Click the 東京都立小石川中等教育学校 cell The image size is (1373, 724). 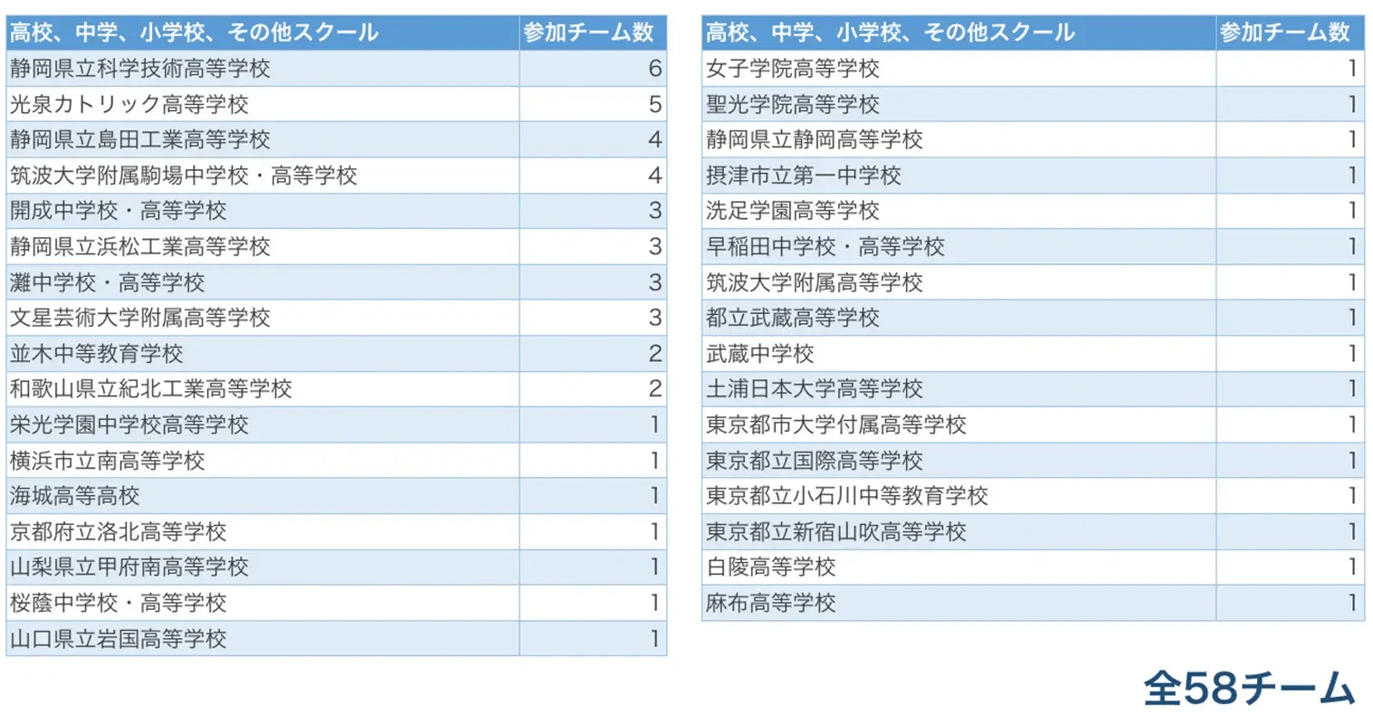[846, 496]
